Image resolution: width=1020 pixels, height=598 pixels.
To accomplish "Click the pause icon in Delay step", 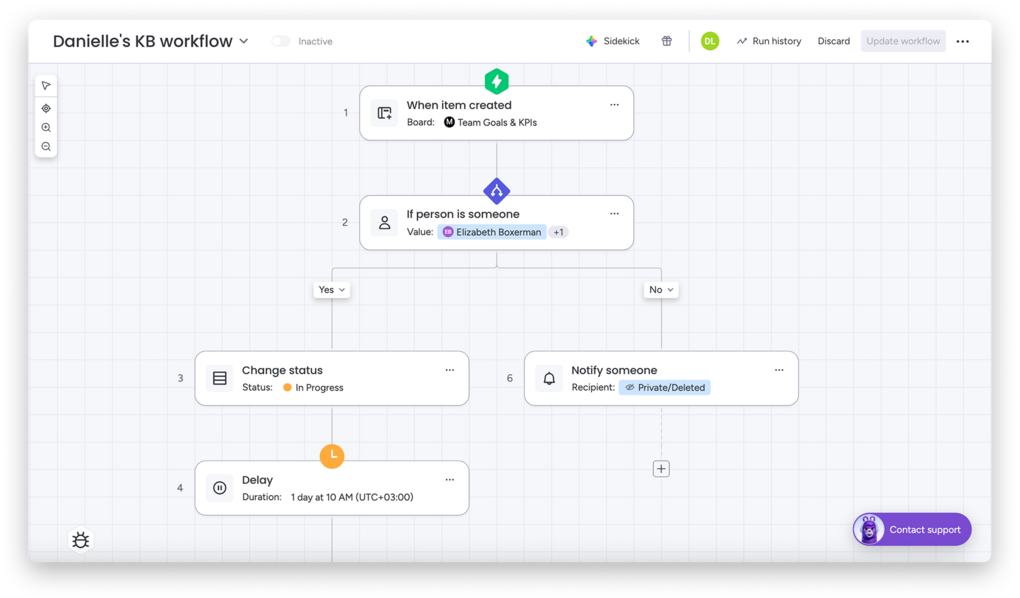I will [220, 488].
